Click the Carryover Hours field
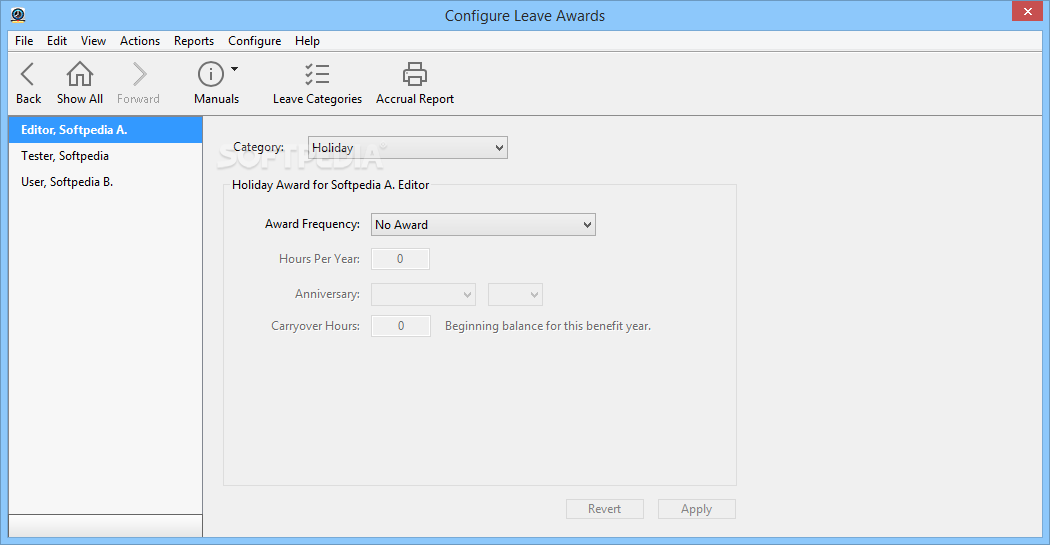 (400, 326)
